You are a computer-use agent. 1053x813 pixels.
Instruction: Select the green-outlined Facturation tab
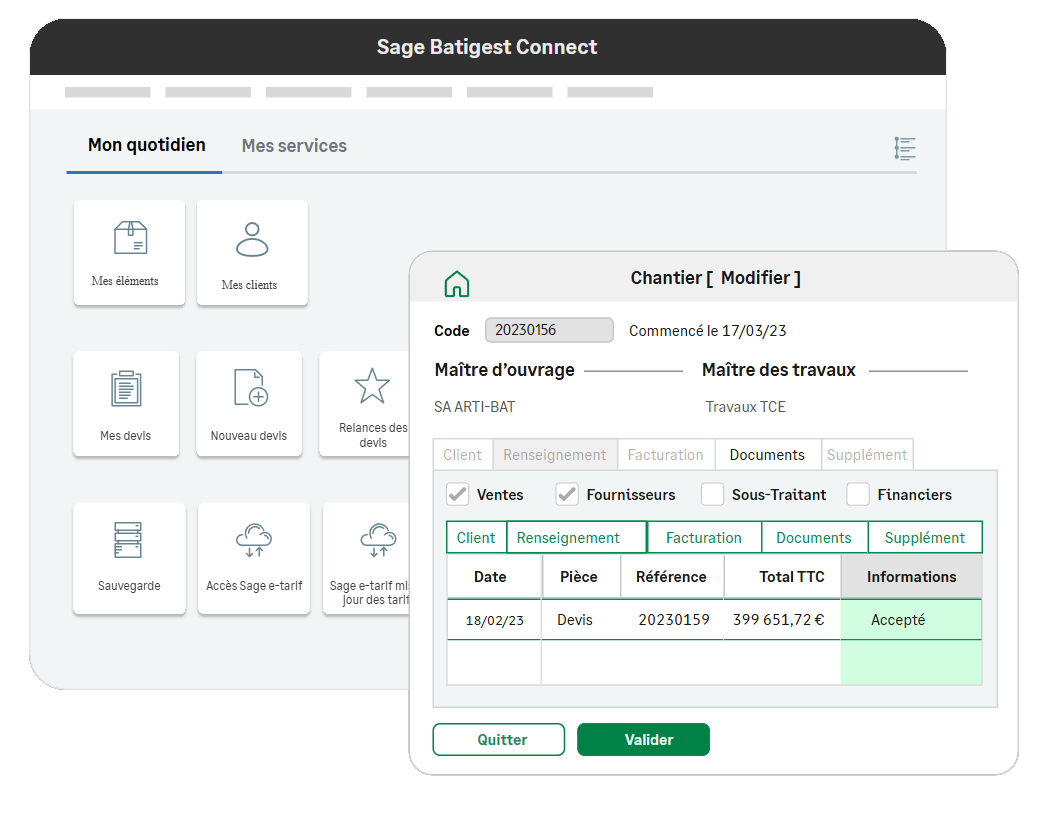click(704, 538)
